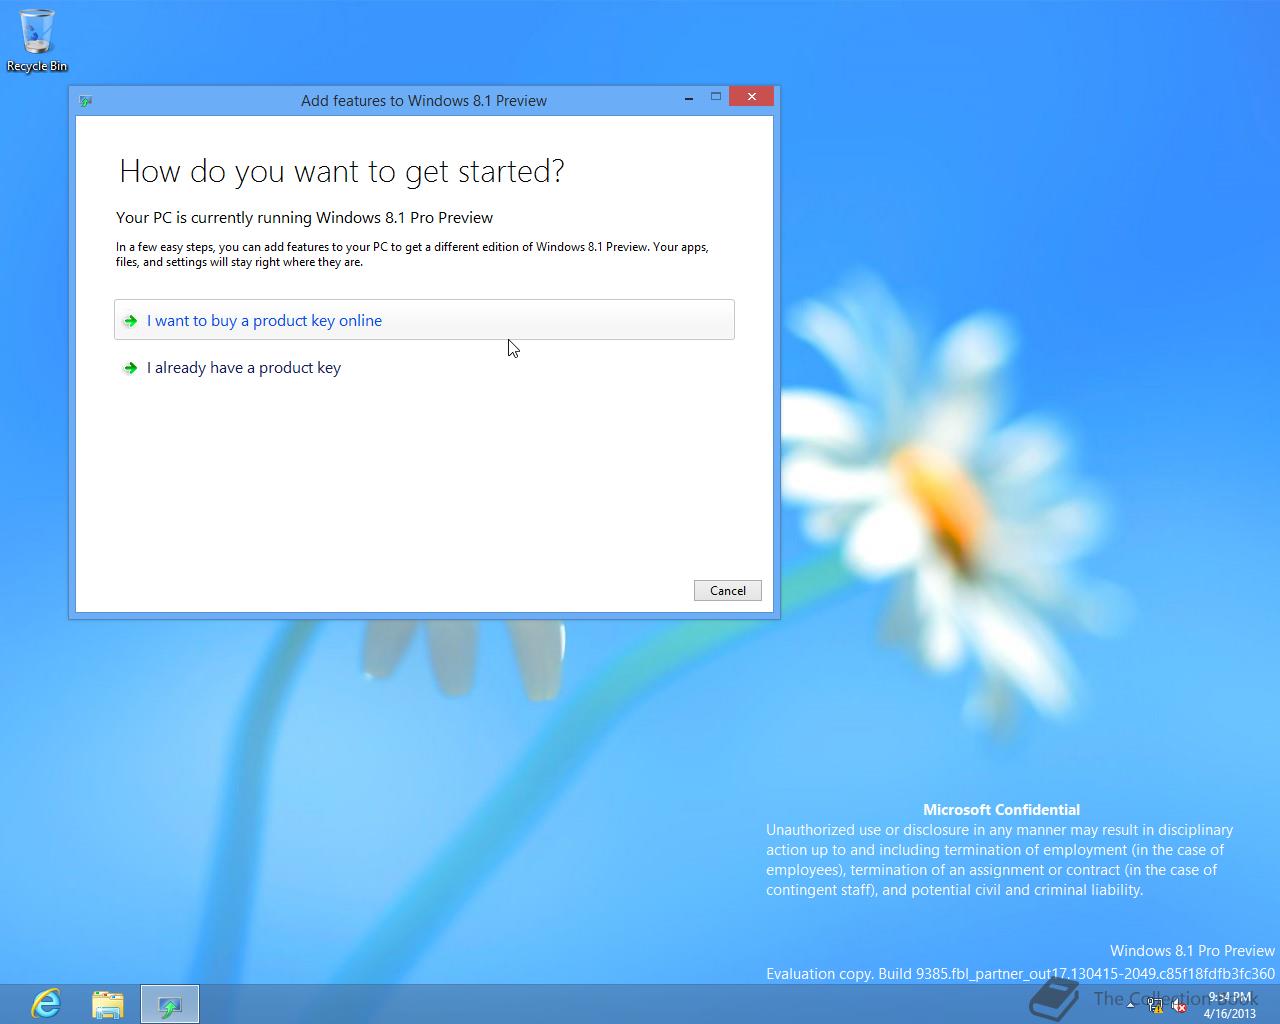
Task: Choose 'I want to buy a product key online'
Action: coord(424,320)
